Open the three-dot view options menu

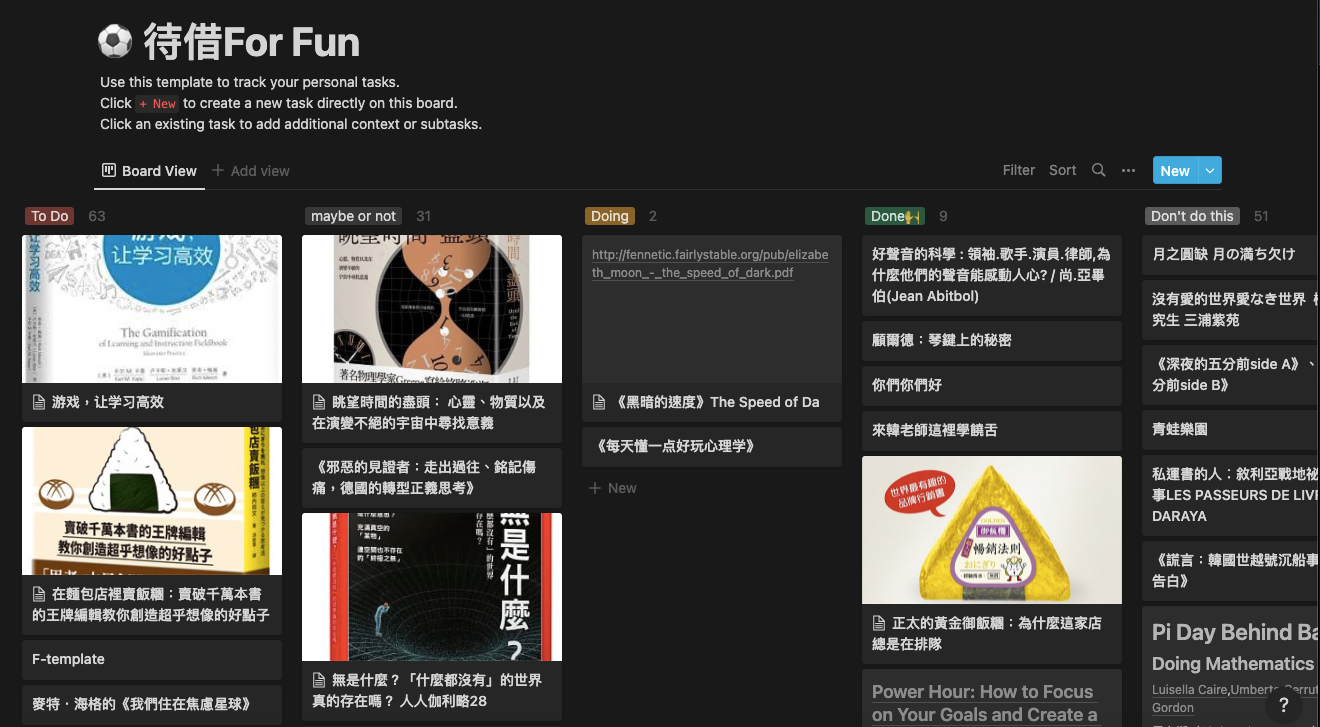[1128, 170]
